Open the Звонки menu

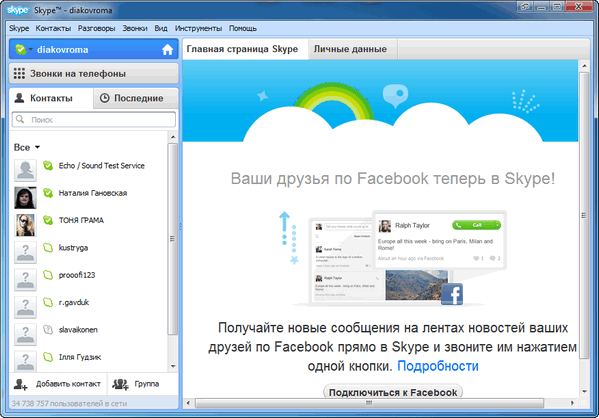[134, 28]
